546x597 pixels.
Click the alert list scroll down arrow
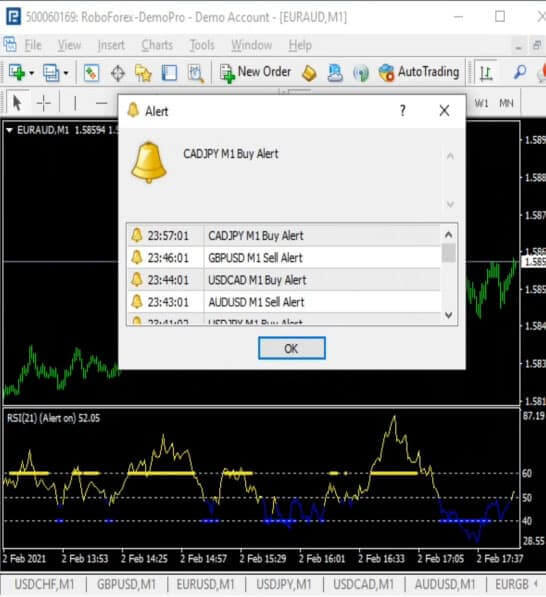coord(449,315)
